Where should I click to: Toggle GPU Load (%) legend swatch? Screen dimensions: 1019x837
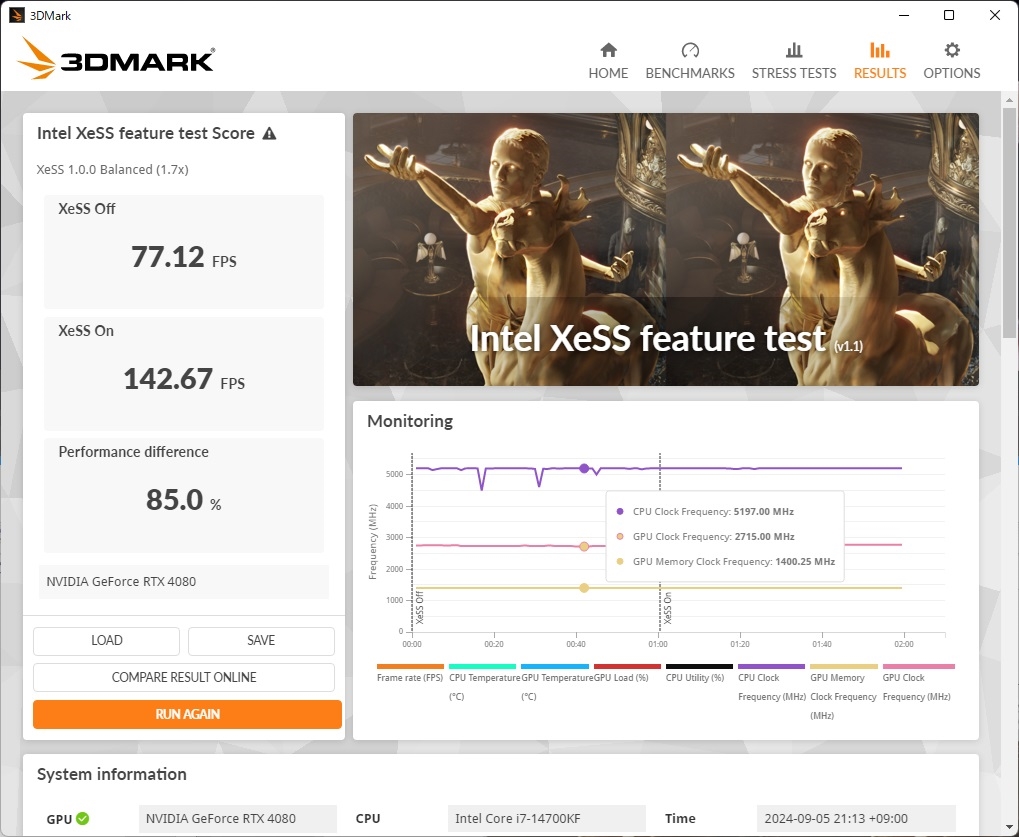tap(627, 667)
